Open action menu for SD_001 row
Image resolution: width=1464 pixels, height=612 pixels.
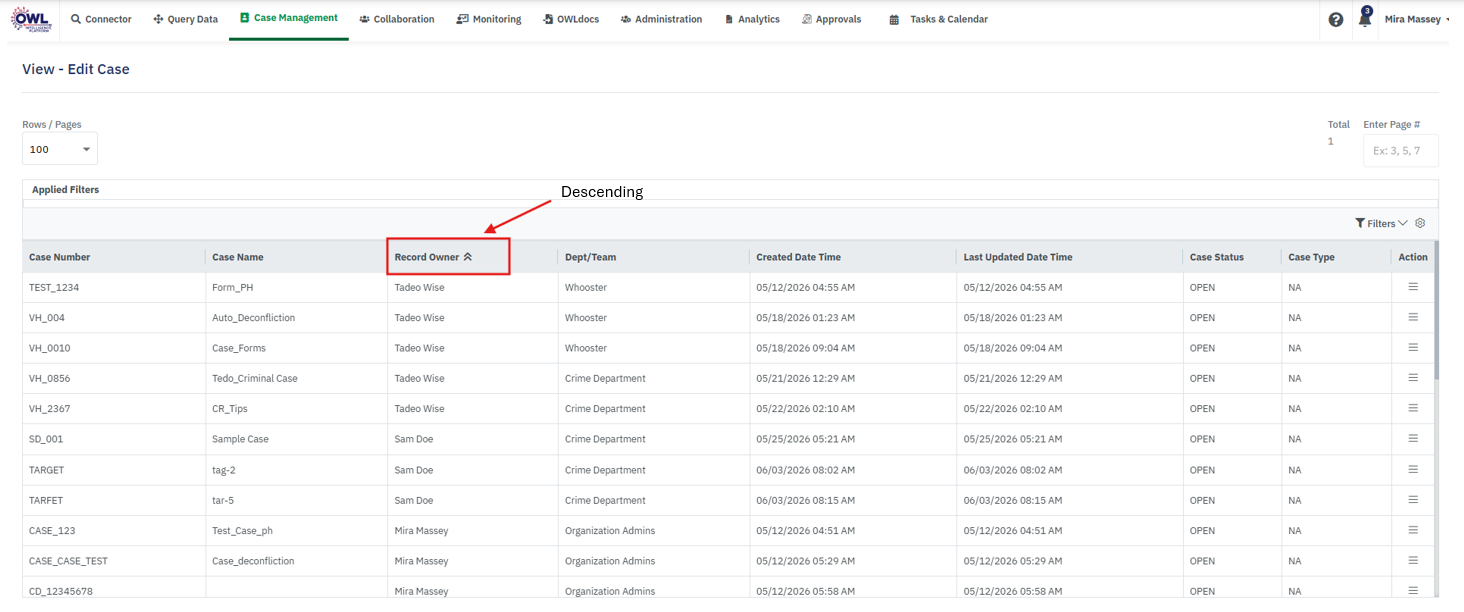coord(1413,438)
